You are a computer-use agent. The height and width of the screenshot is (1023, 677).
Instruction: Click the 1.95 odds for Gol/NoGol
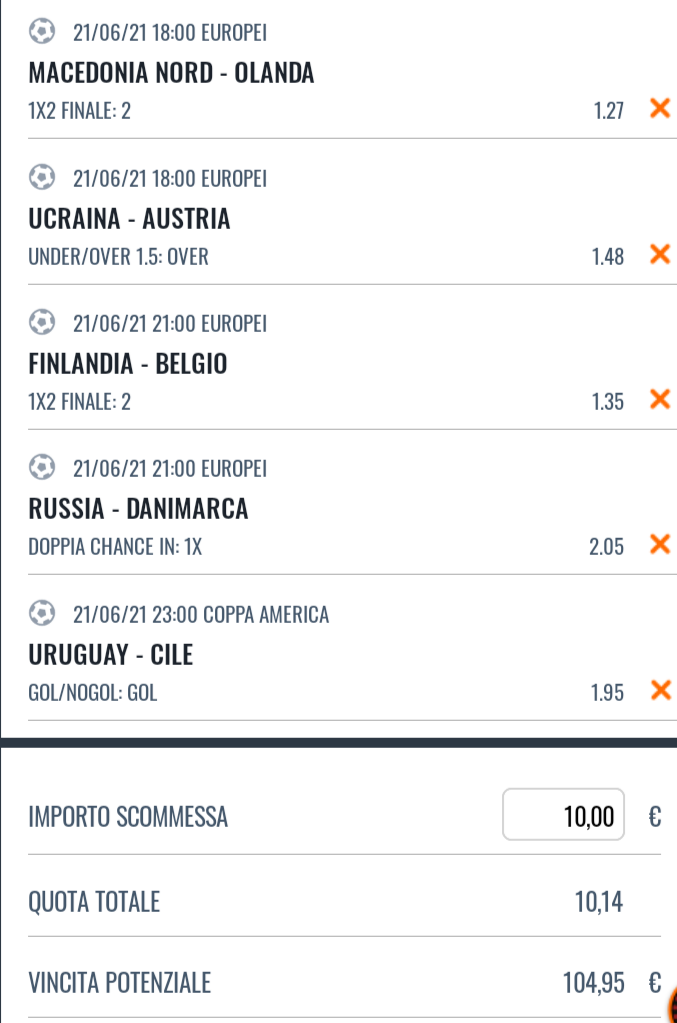(x=607, y=691)
